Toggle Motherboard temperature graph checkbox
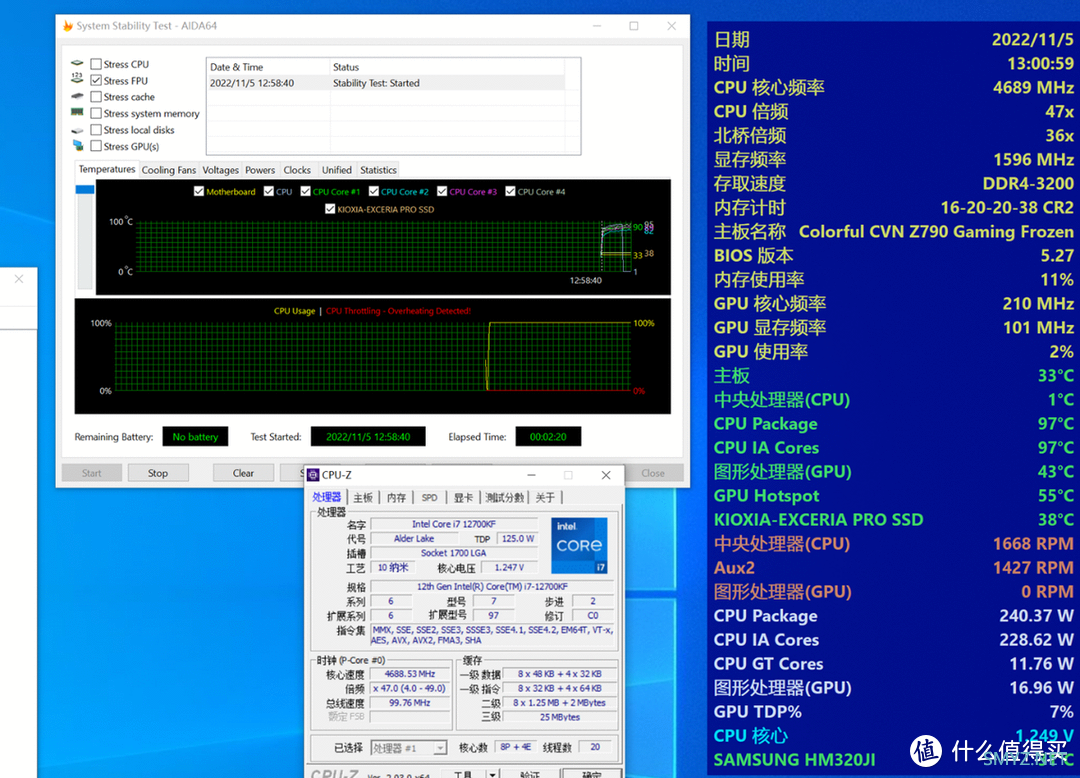 (x=199, y=191)
